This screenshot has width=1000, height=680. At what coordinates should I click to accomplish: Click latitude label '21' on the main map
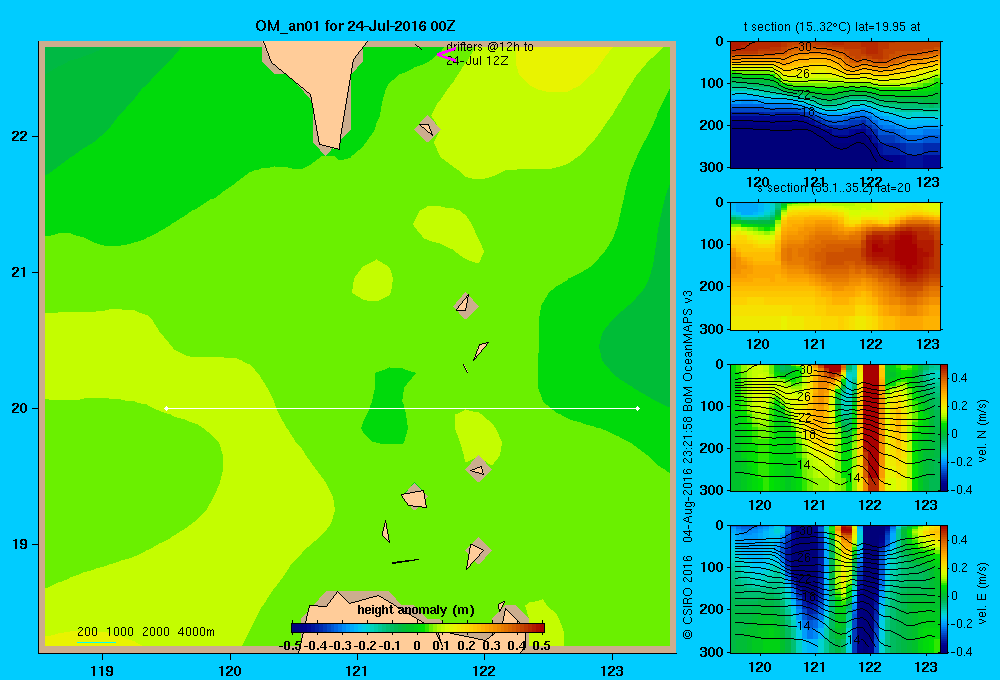tap(20, 272)
